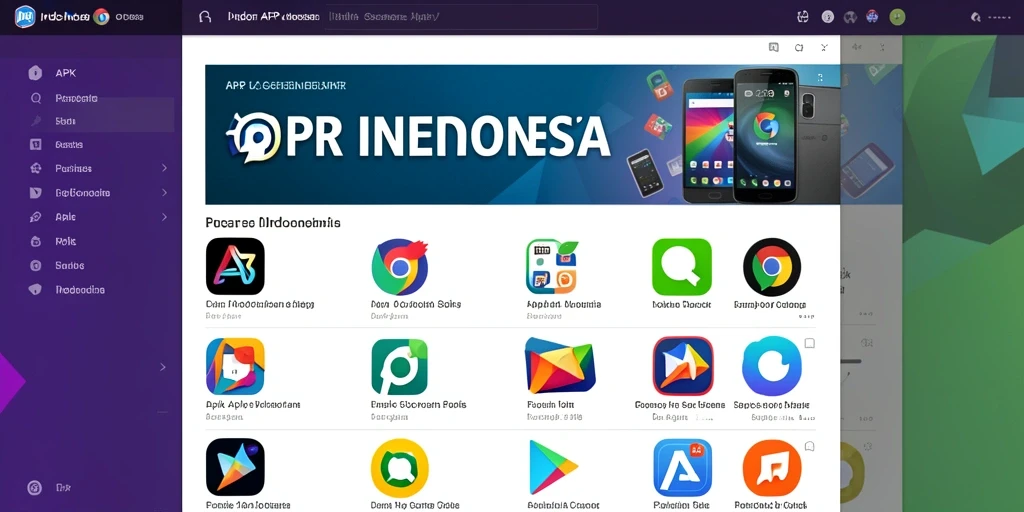Open the blue tile with white letter A
1024x512 pixels.
pos(682,468)
